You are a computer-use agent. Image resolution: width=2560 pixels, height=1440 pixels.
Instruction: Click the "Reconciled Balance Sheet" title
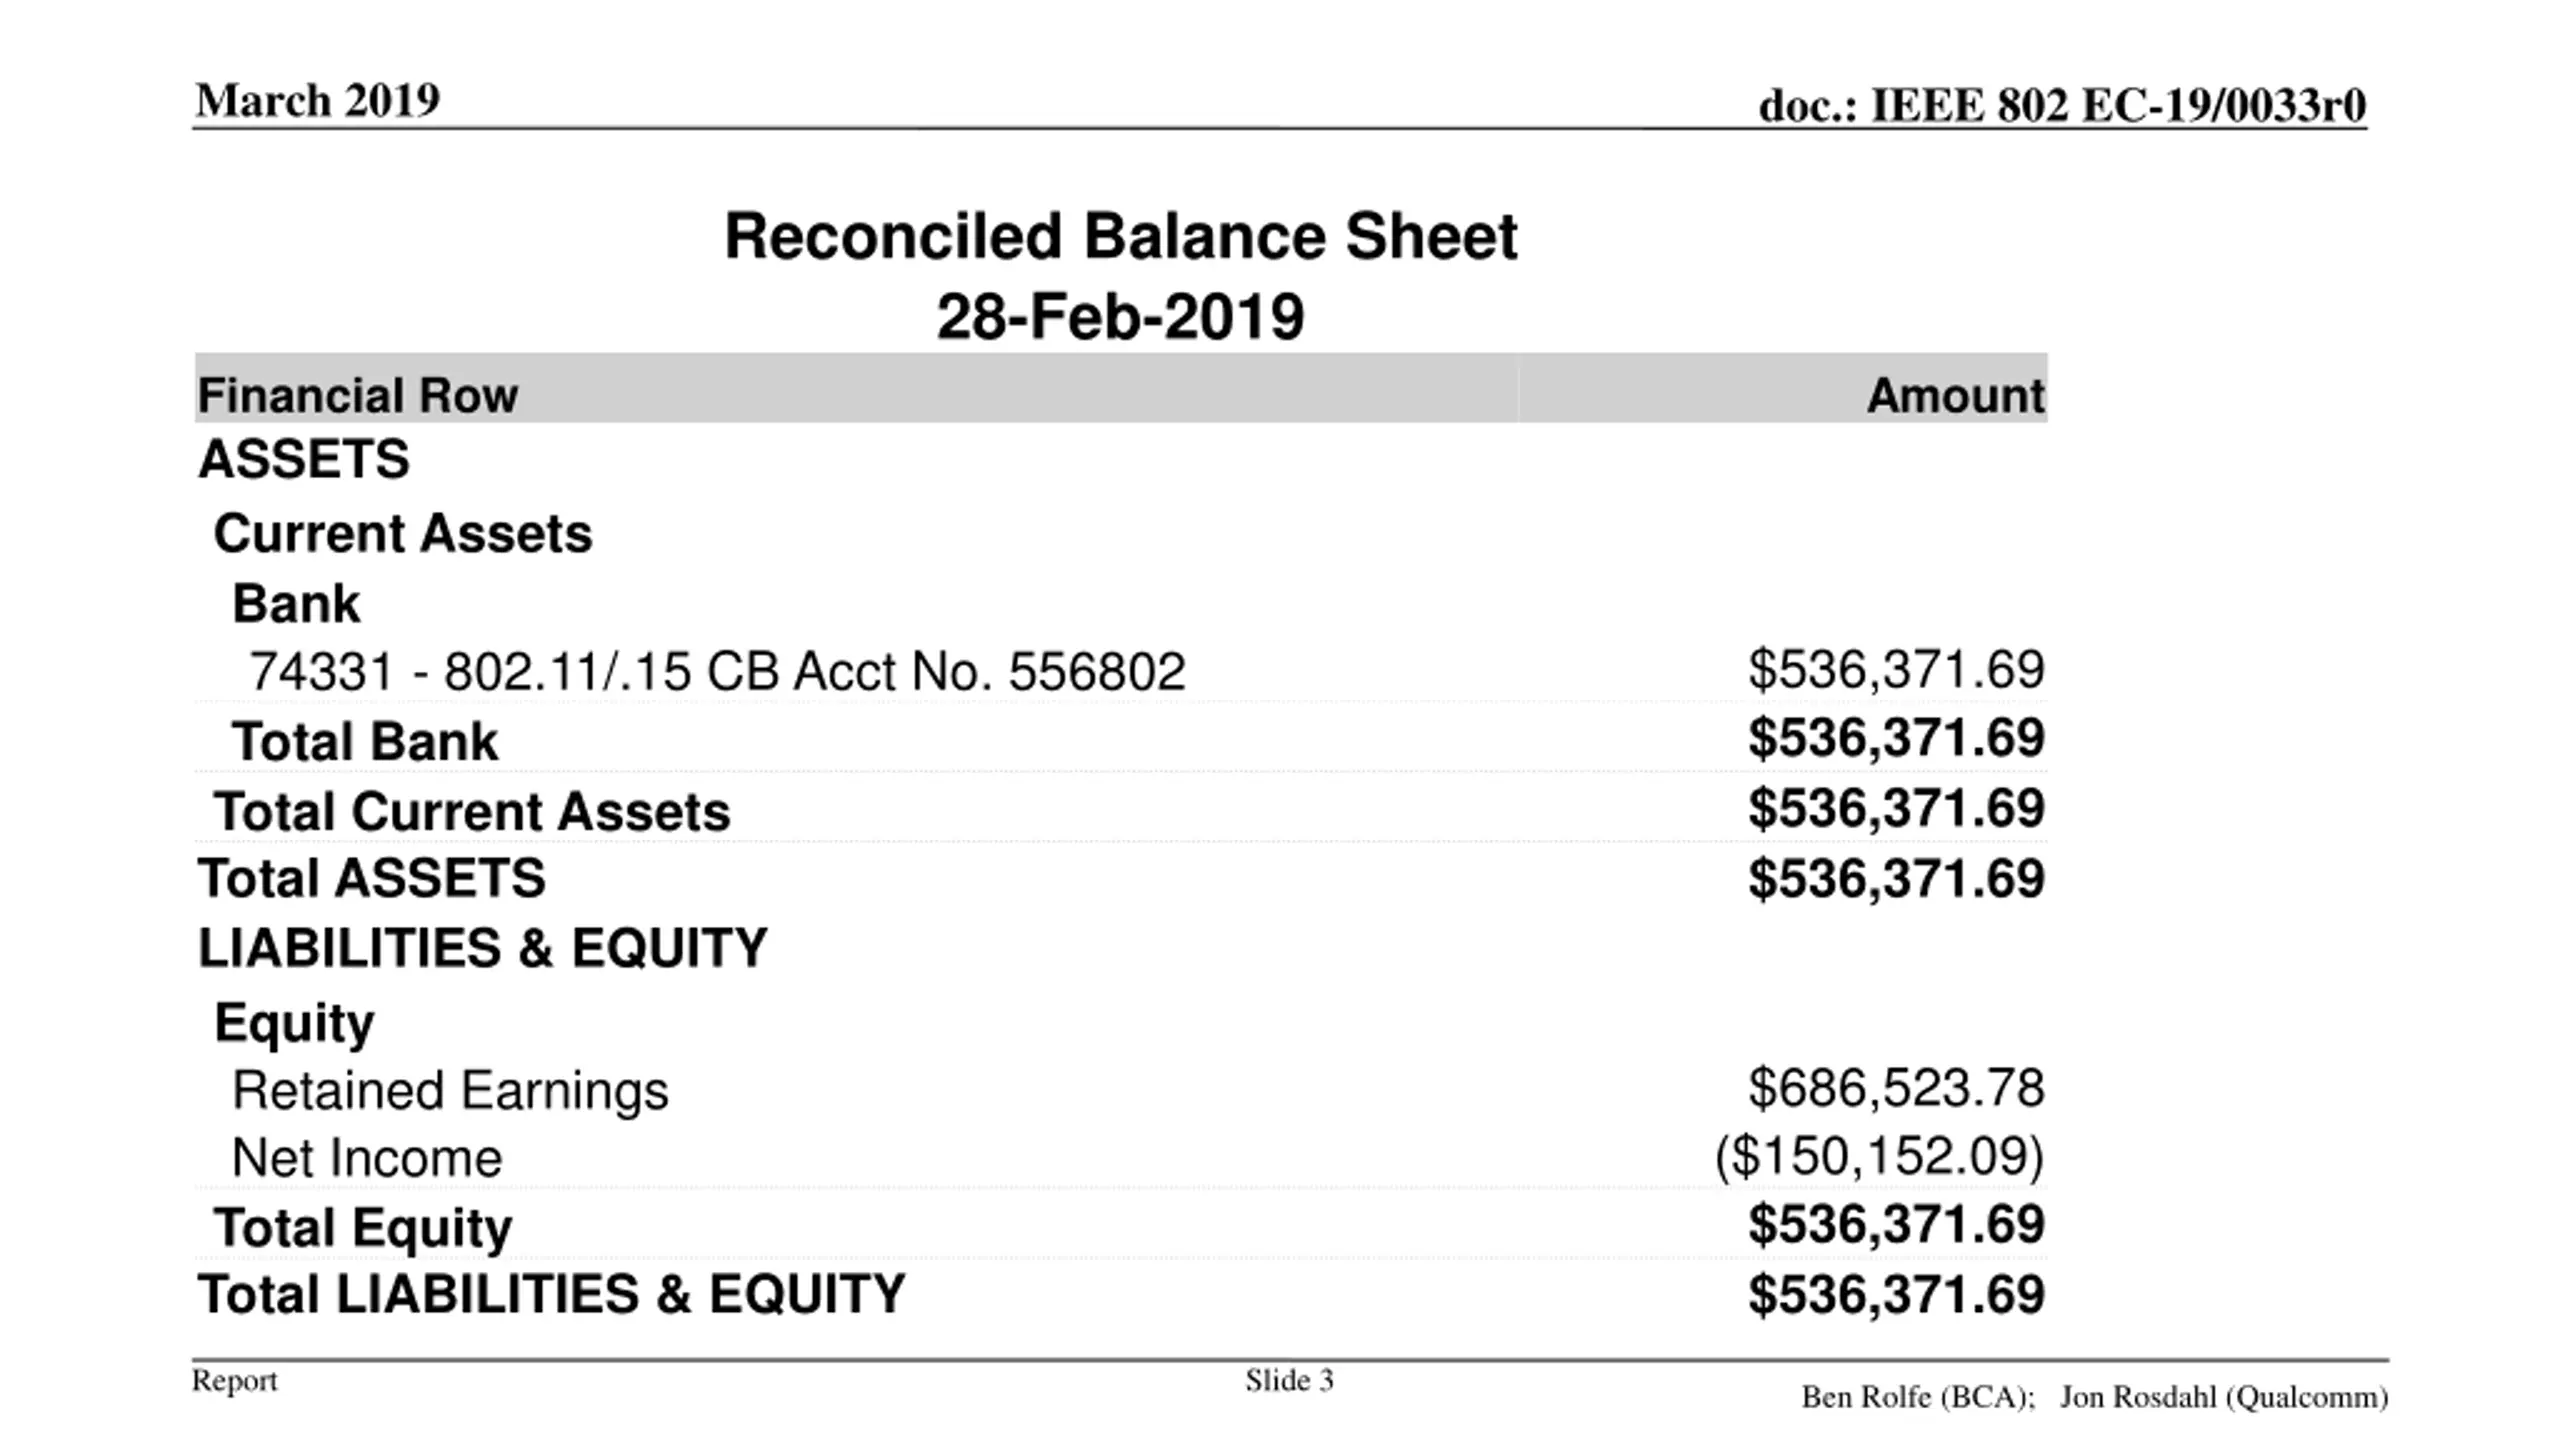coord(1120,237)
